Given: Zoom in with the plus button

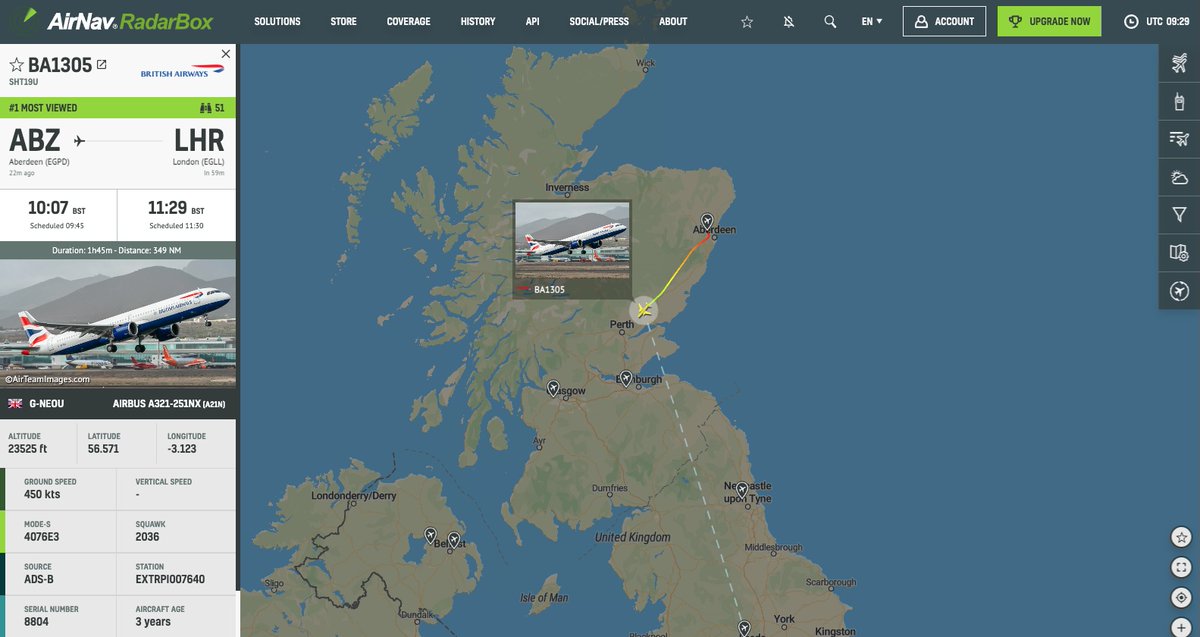Looking at the screenshot, I should (1181, 627).
